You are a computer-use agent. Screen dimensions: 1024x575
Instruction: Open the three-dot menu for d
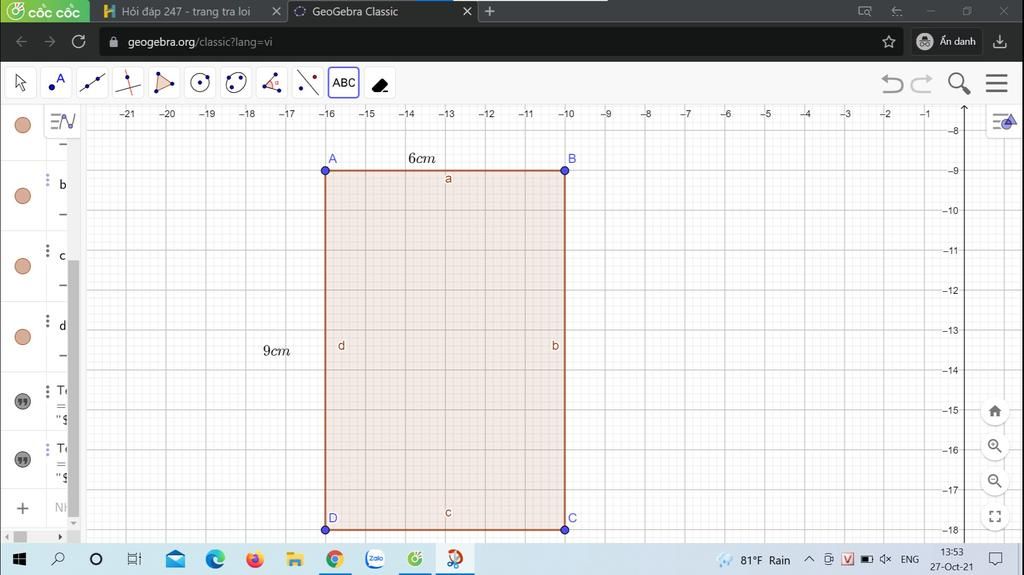coord(48,321)
